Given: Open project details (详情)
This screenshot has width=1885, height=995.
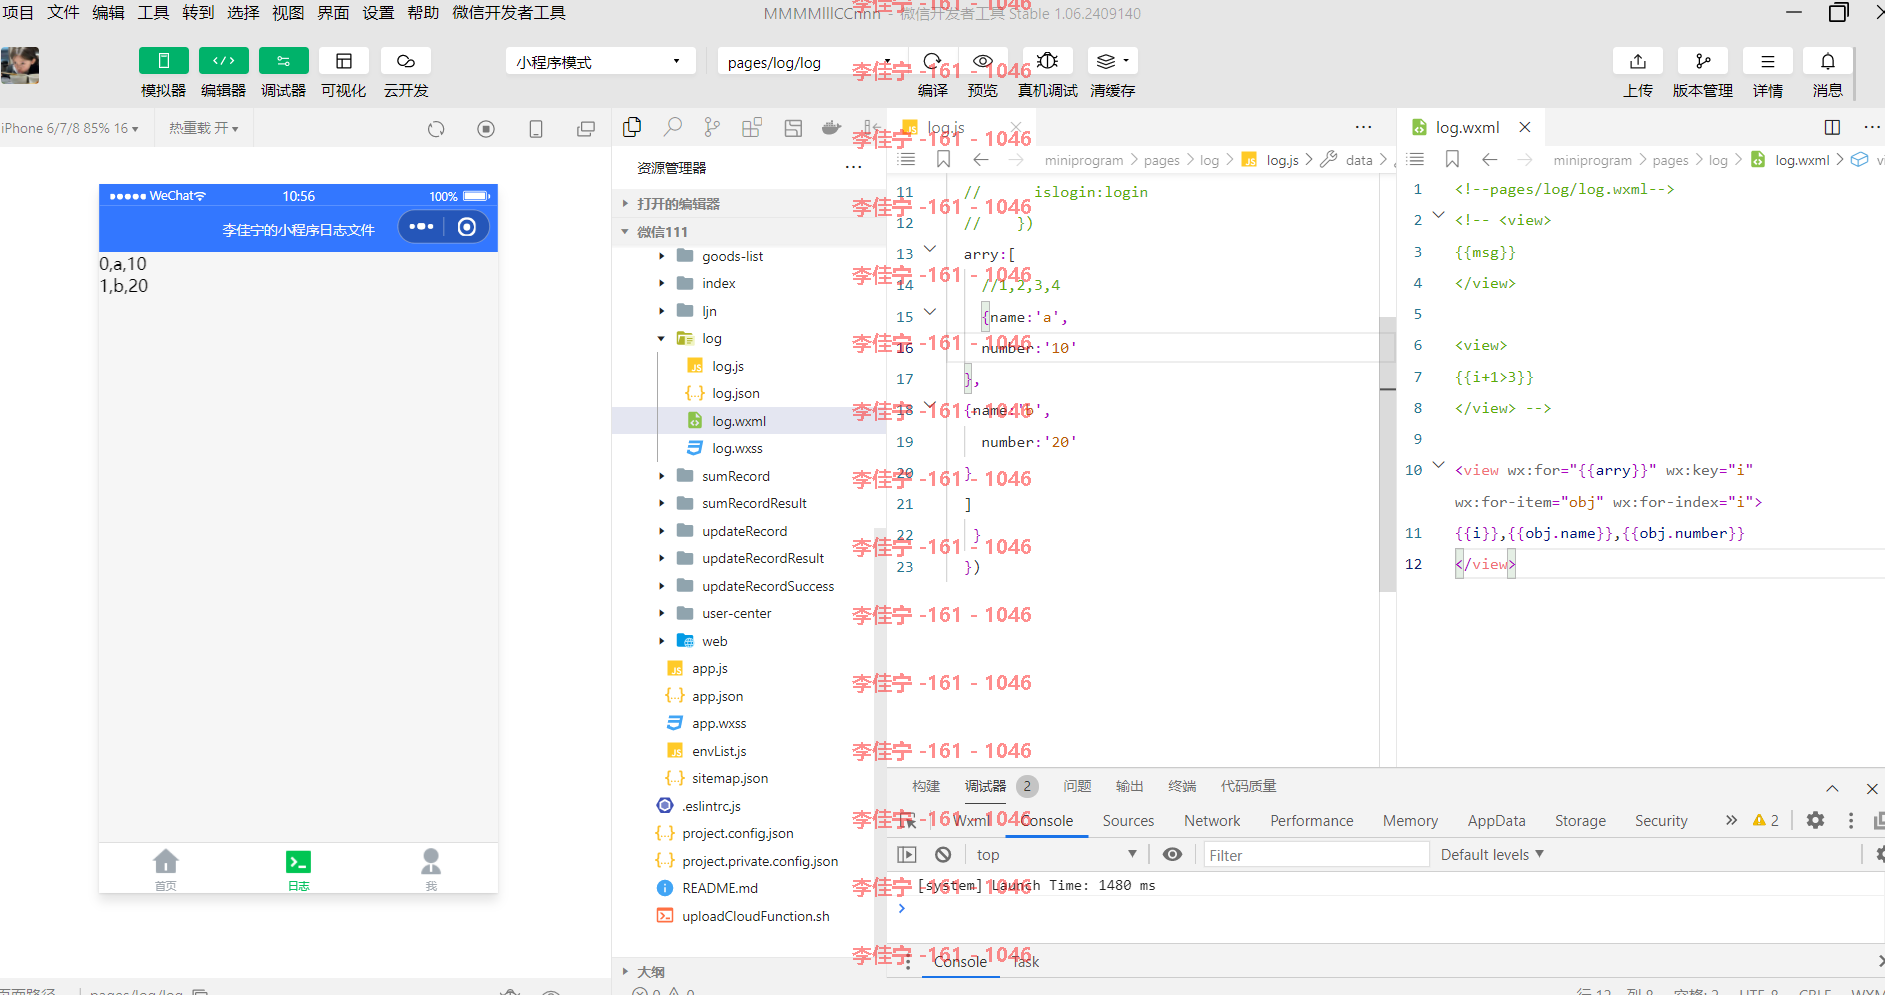Looking at the screenshot, I should point(1768,61).
